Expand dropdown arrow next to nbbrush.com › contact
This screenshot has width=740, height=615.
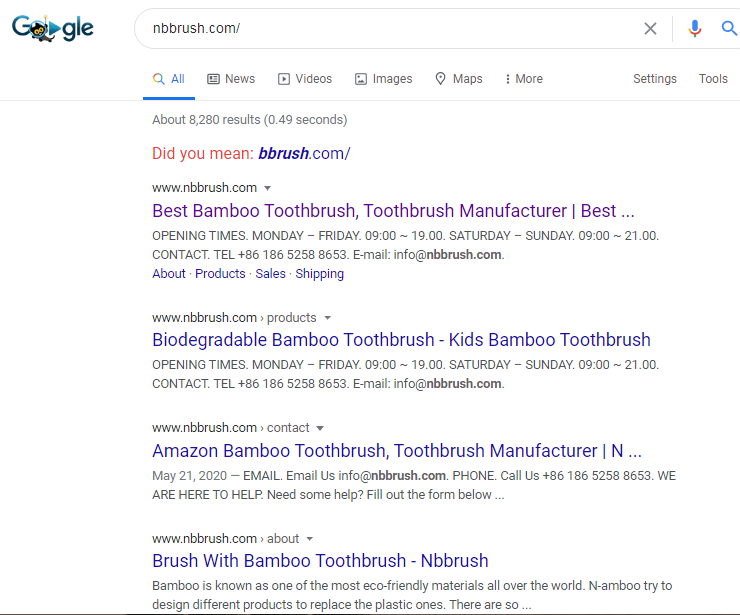tap(320, 428)
